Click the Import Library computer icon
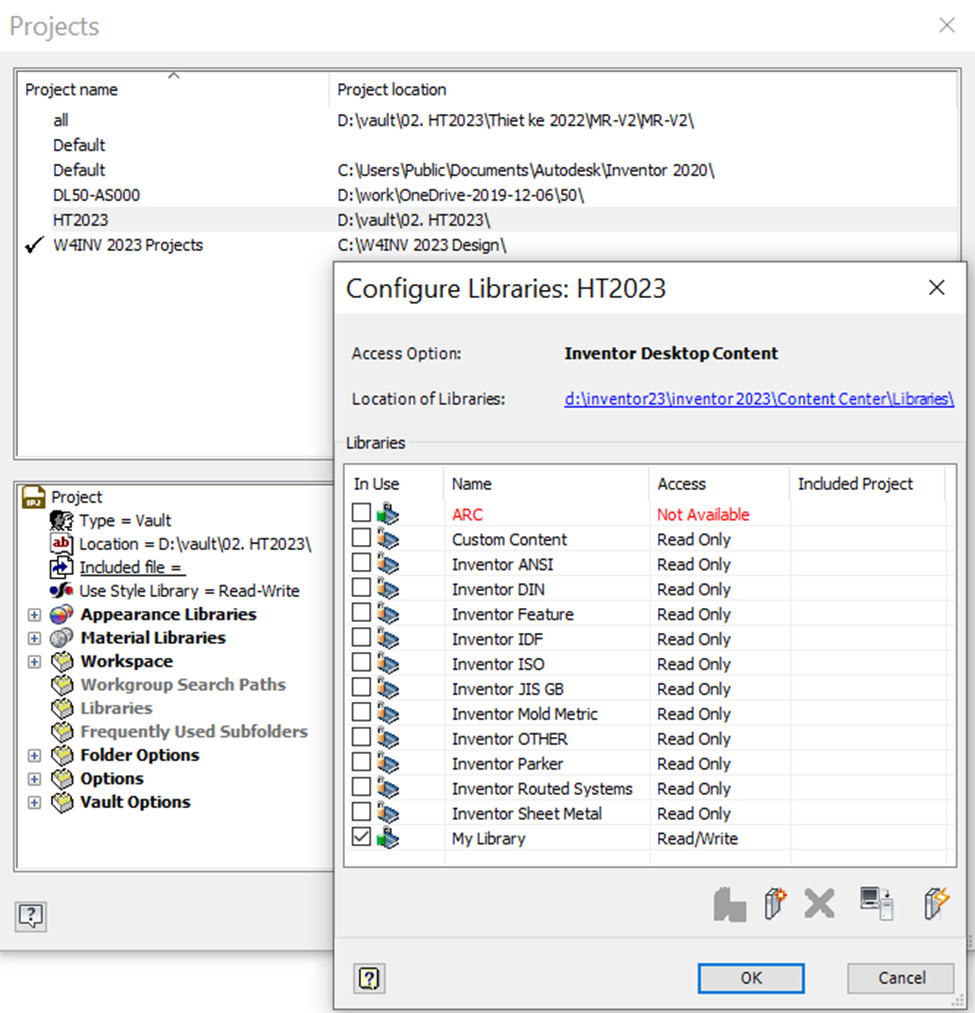Image resolution: width=975 pixels, height=1013 pixels. (x=876, y=903)
